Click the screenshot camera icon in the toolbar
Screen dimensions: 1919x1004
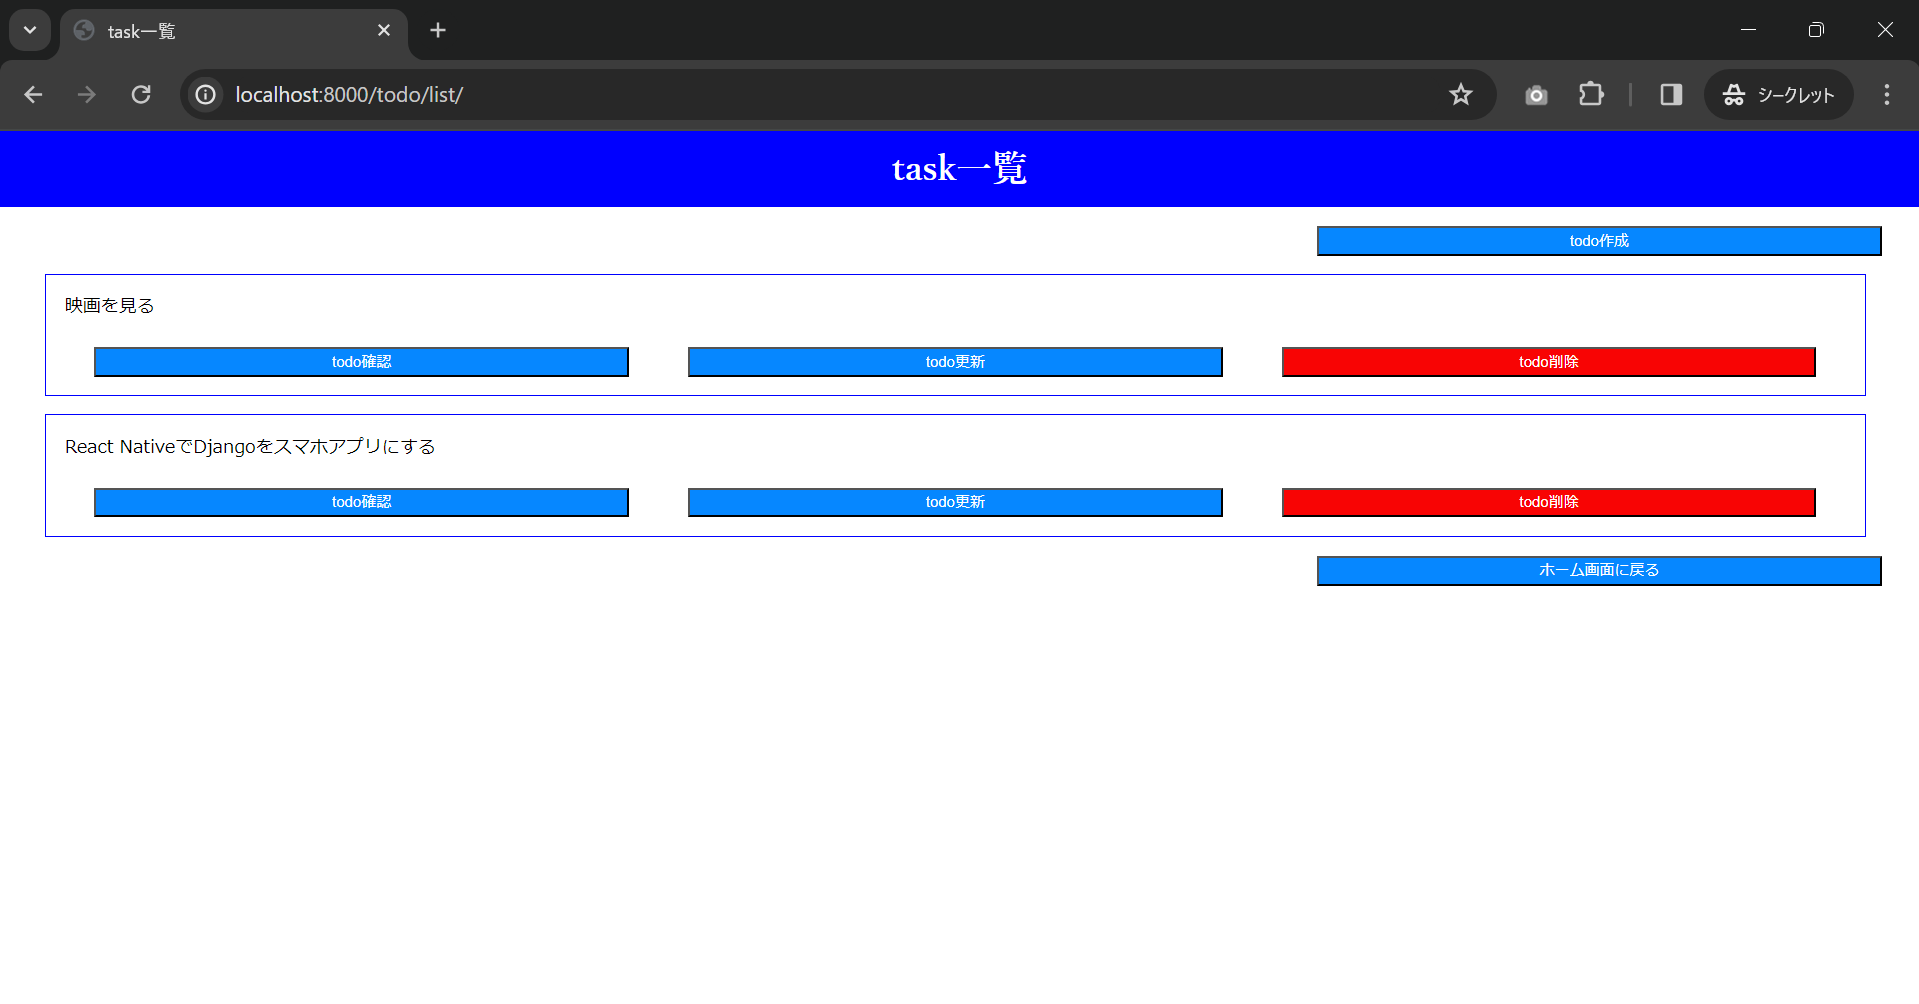pos(1536,95)
